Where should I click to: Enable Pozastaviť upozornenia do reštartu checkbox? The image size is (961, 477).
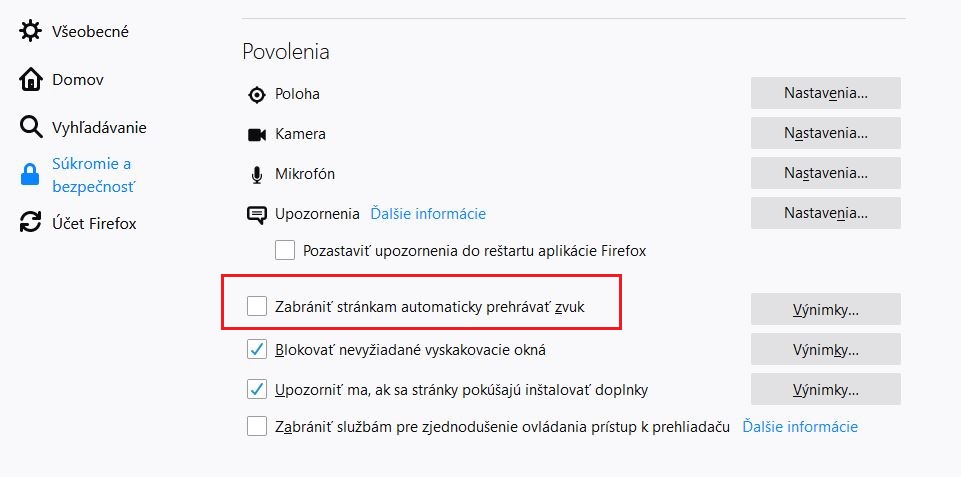285,250
